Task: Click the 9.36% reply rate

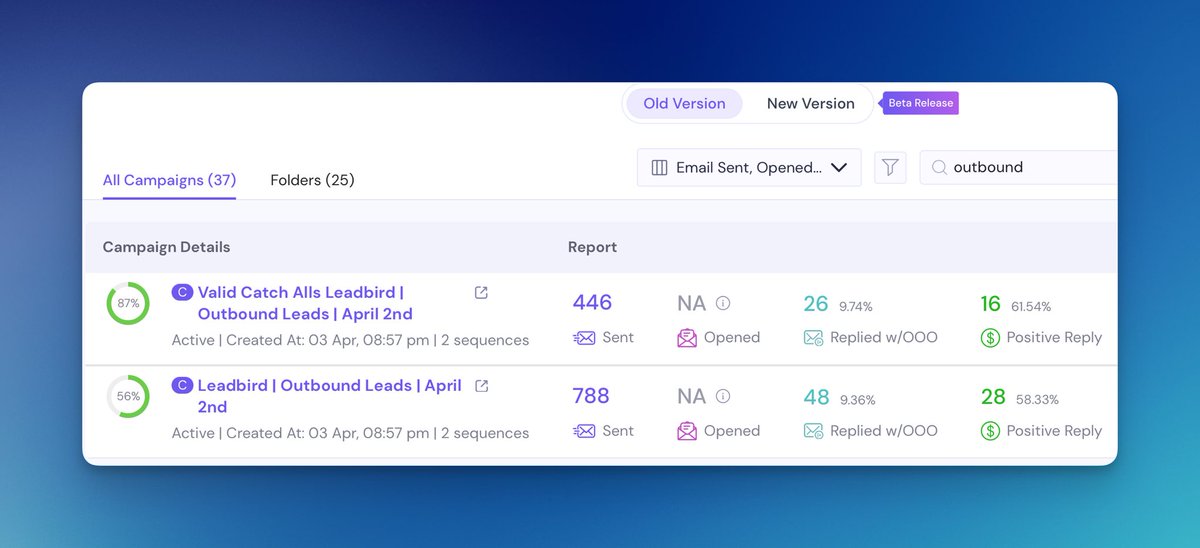Action: pyautogui.click(x=857, y=399)
